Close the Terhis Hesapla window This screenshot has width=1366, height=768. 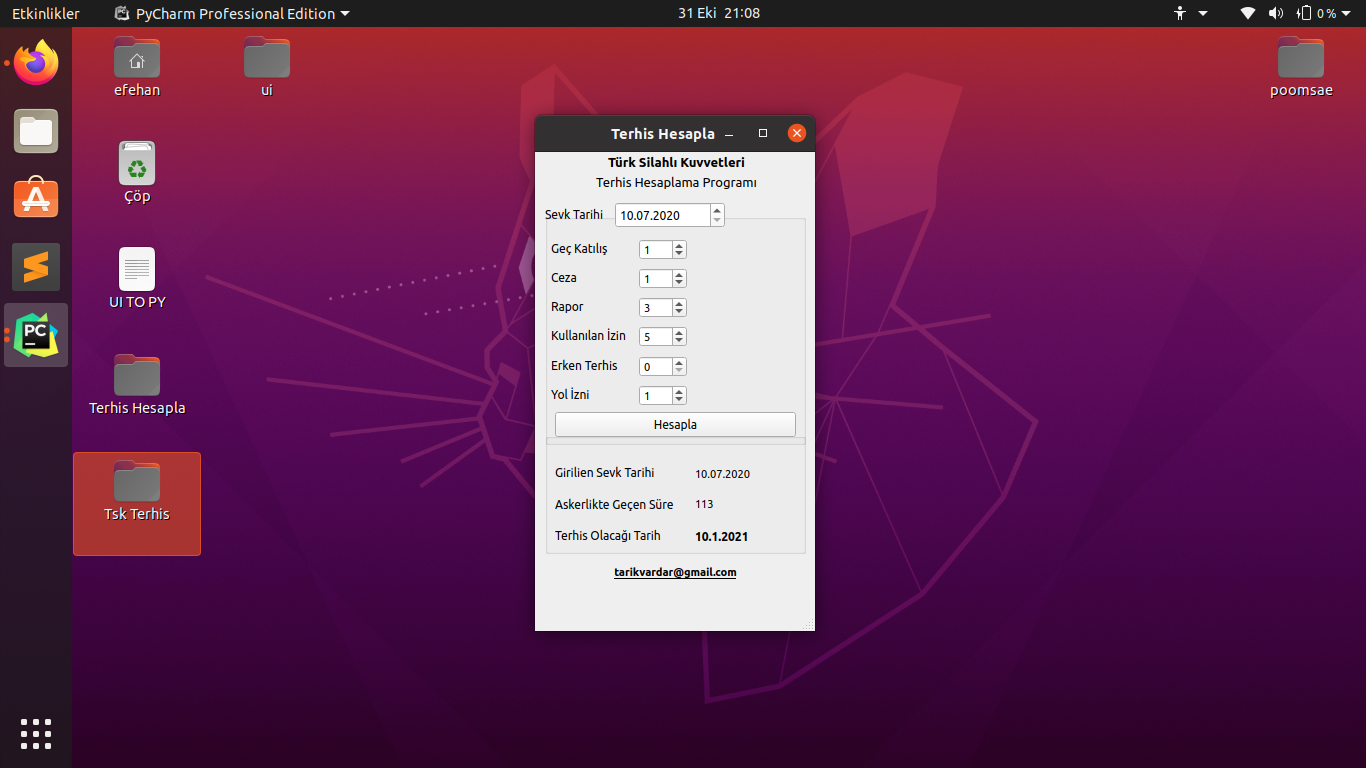tap(797, 133)
